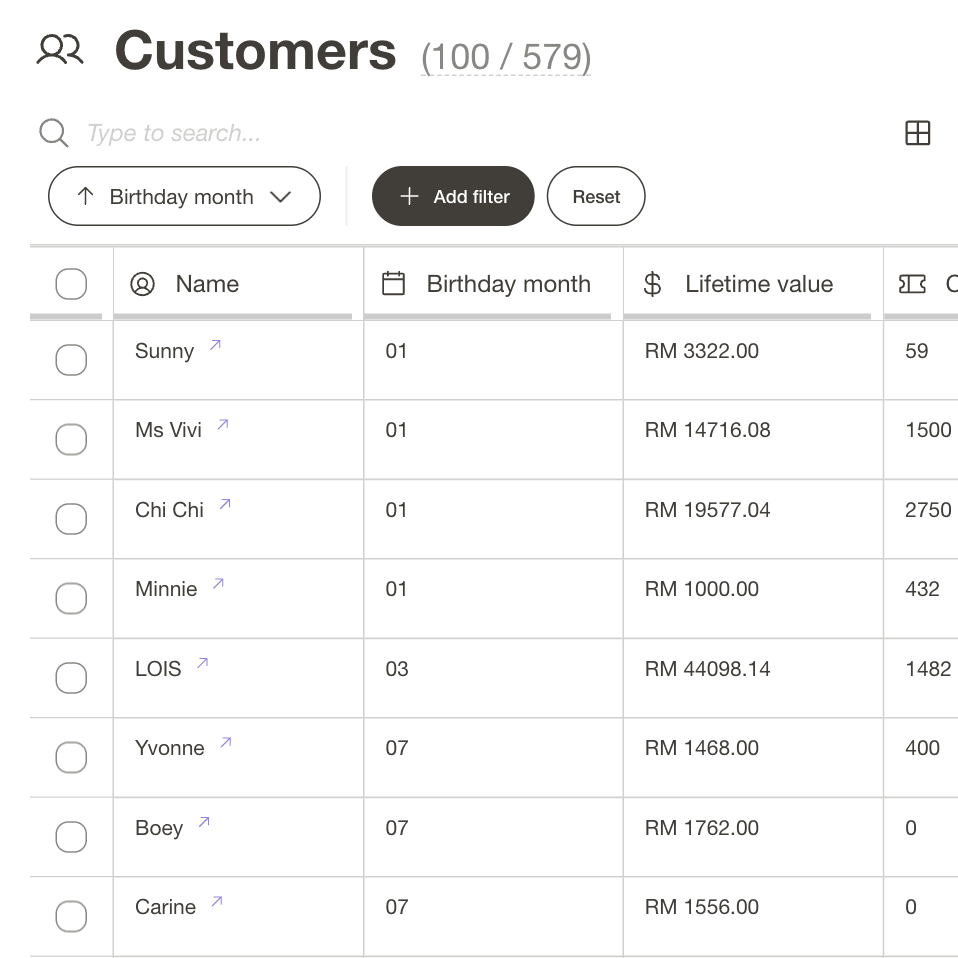Click the value 1500 in Ms Vivi's row
This screenshot has width=958, height=958.
[x=928, y=430]
